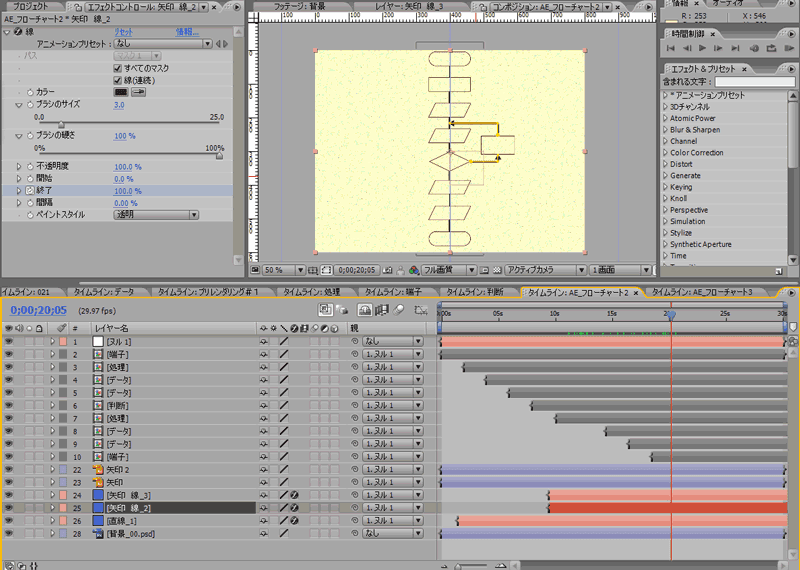The width and height of the screenshot is (800, 570).
Task: Toggle transparency grid icon in viewer
Action: pos(496,270)
